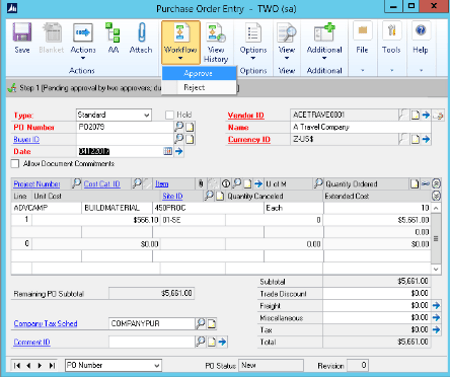The image size is (450, 377).
Task: Expand line detail with down chevron
Action: pyautogui.click(x=436, y=196)
